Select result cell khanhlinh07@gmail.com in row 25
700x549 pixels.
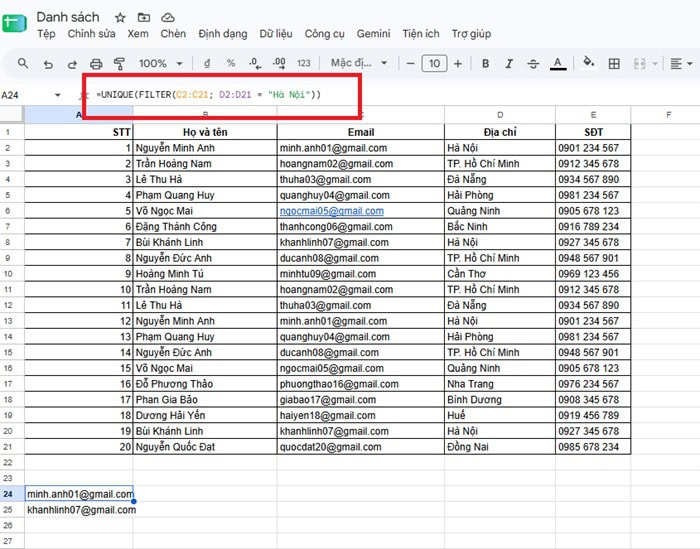point(81,510)
